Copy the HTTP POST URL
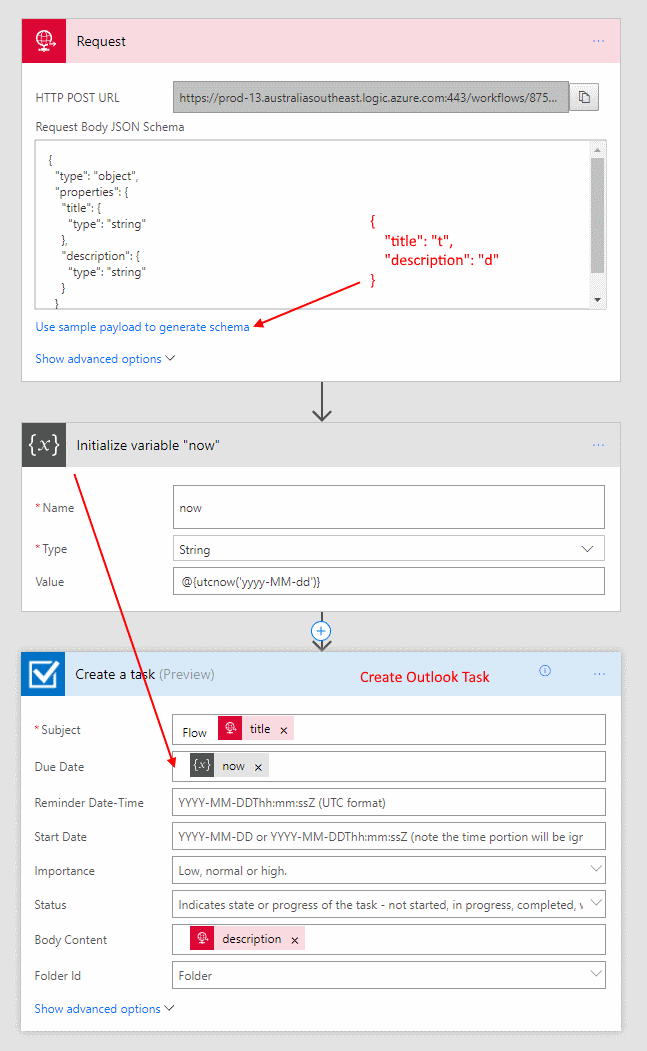The width and height of the screenshot is (647, 1051). point(585,97)
